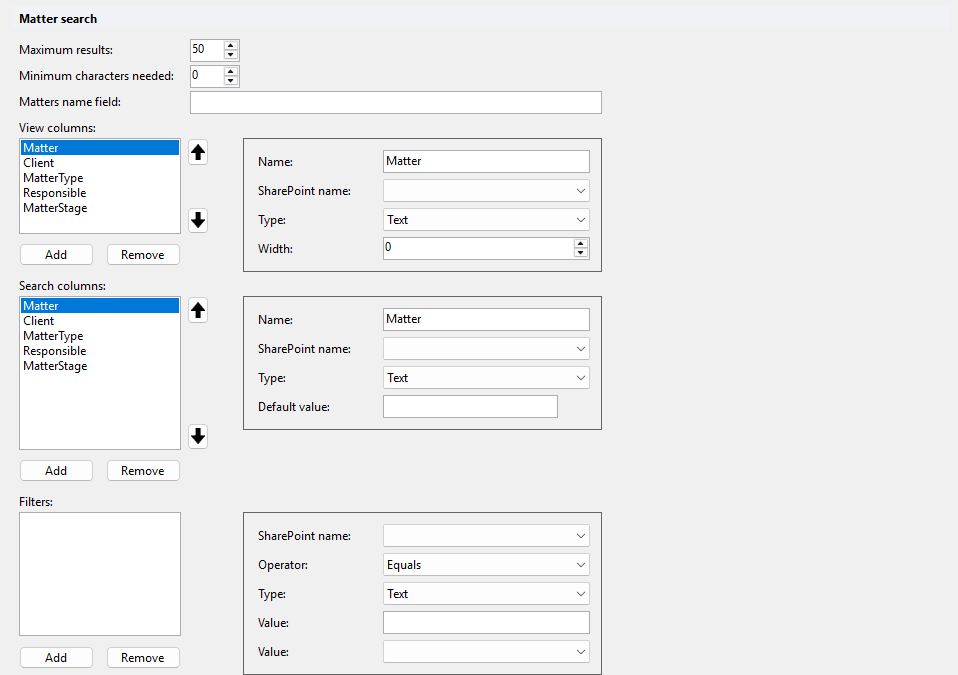Select MatterType in View columns list
The height and width of the screenshot is (675, 958).
[100, 178]
